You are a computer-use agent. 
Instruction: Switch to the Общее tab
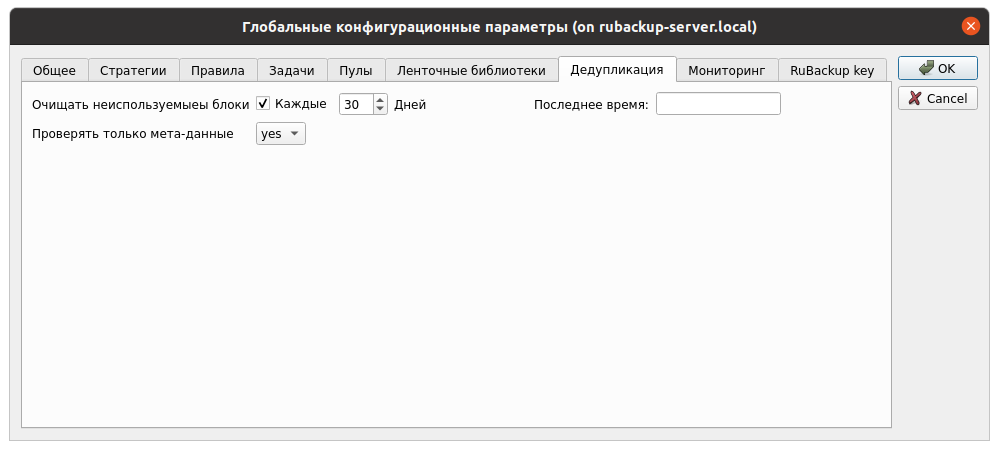point(54,70)
